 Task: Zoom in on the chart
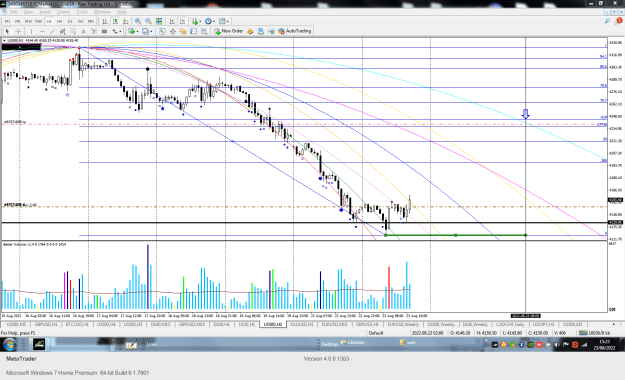pyautogui.click(x=138, y=21)
